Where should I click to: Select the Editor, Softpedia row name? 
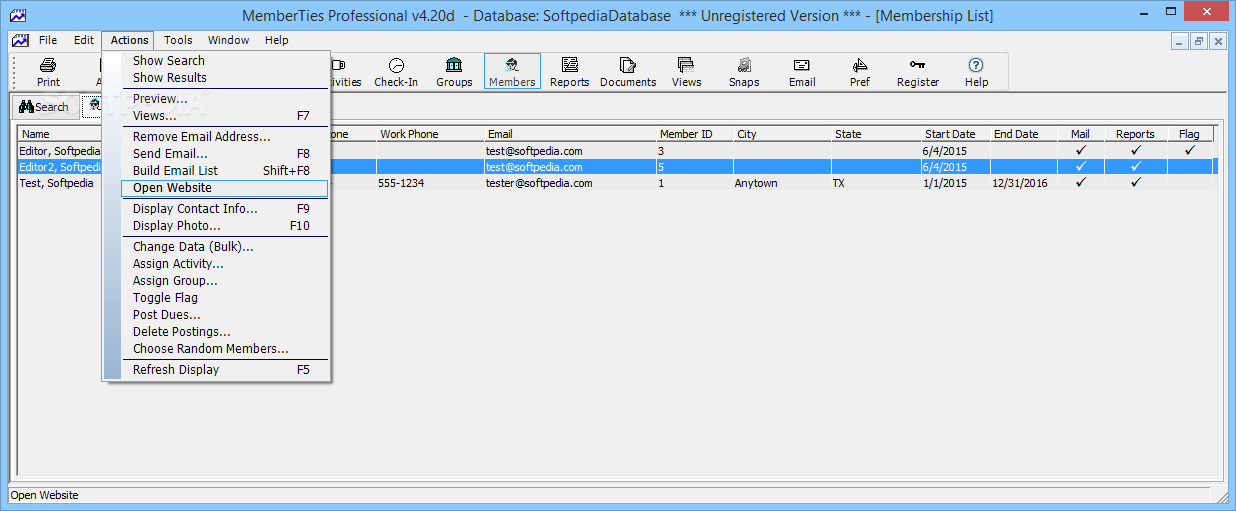(x=60, y=151)
